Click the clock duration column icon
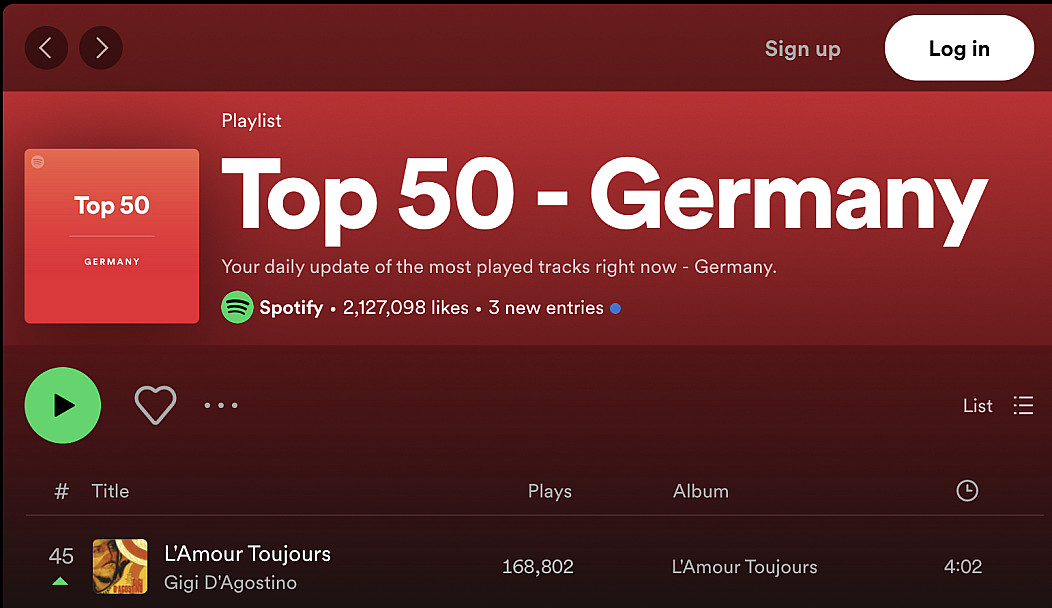This screenshot has width=1052, height=608. (967, 491)
